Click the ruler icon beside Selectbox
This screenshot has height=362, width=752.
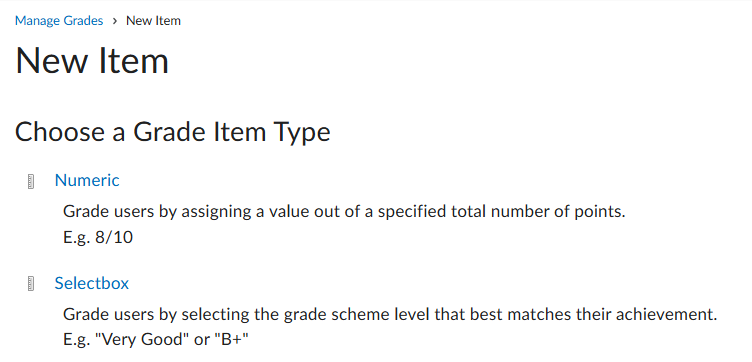[x=31, y=284]
